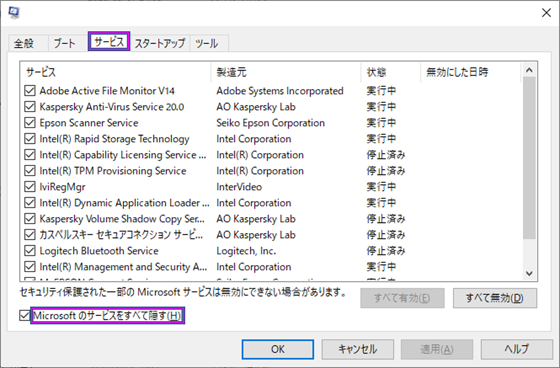This screenshot has width=560, height=368.
Task: Sort by 製造元 column header
Action: (286, 72)
